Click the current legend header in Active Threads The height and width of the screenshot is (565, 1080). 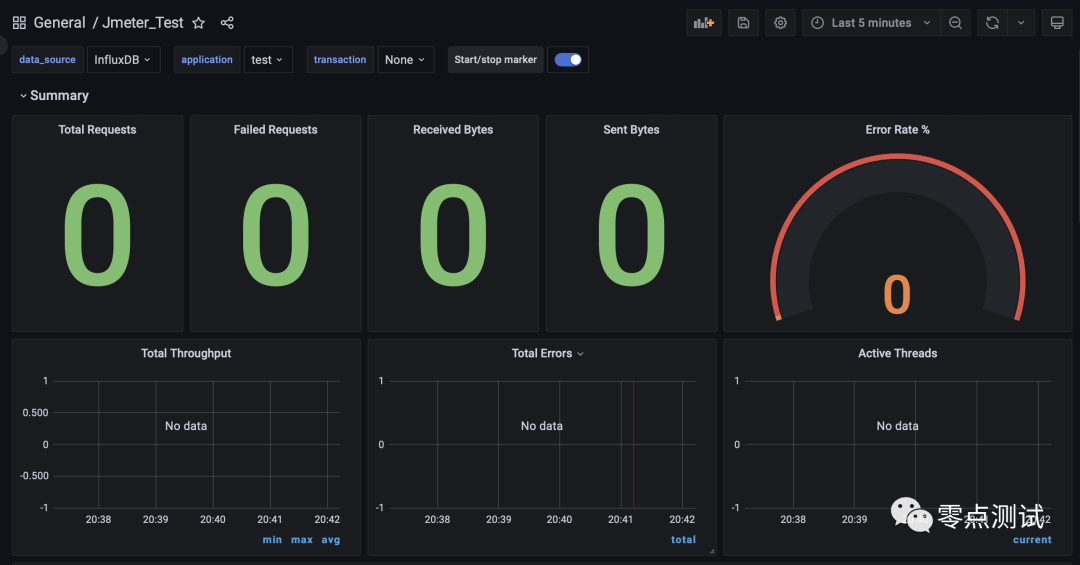[1032, 540]
